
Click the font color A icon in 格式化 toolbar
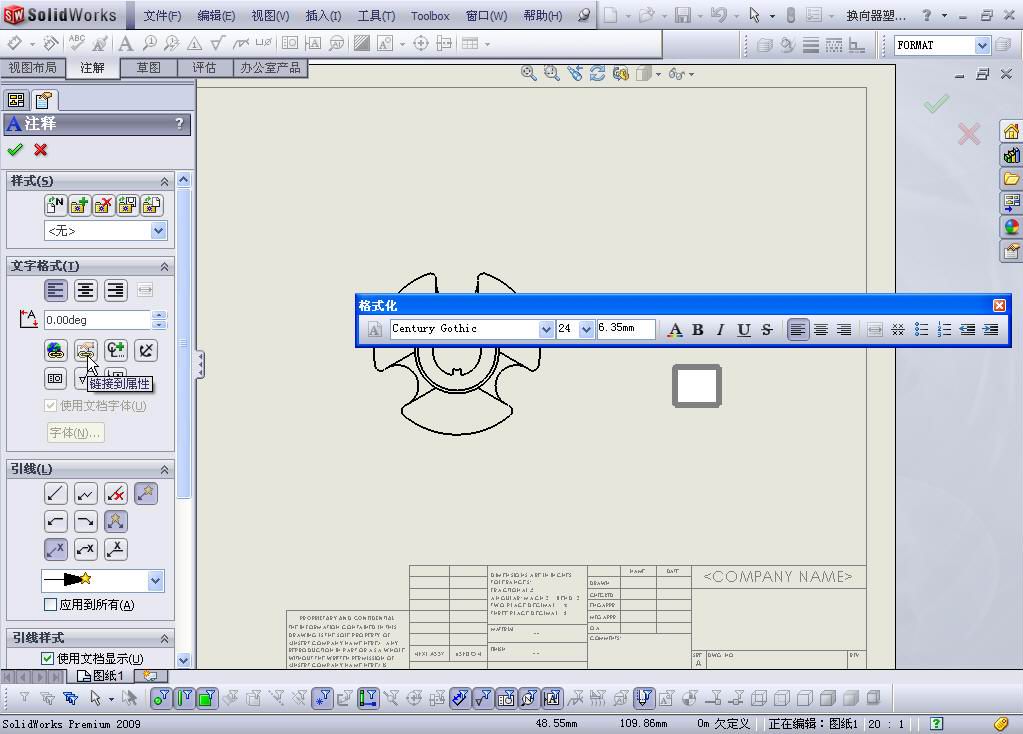point(675,329)
